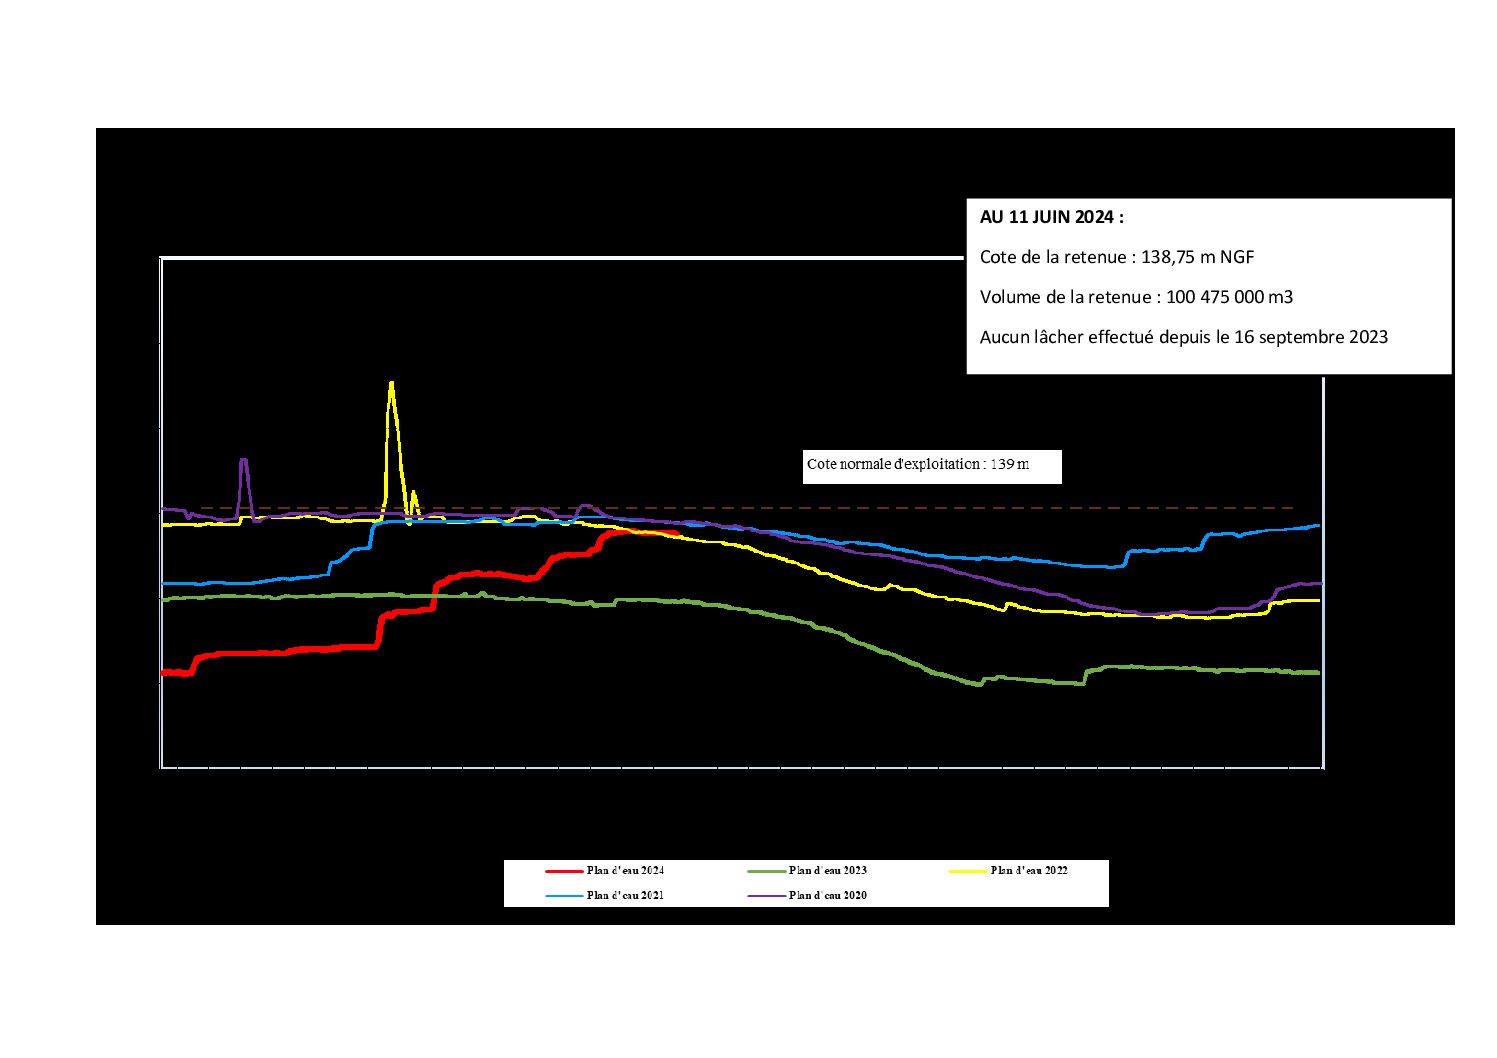Click the 'Cote normale d'exploitation : 139 m' label
Viewport: 1497px width, 1058px height.
(917, 464)
